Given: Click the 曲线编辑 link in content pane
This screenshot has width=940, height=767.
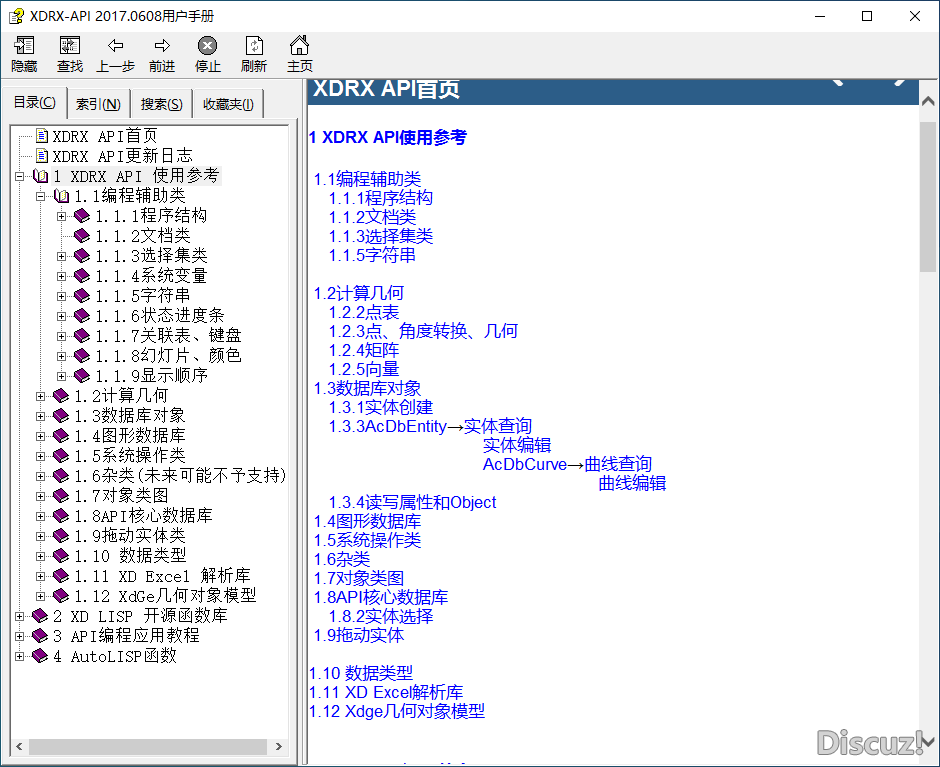Looking at the screenshot, I should [x=632, y=483].
